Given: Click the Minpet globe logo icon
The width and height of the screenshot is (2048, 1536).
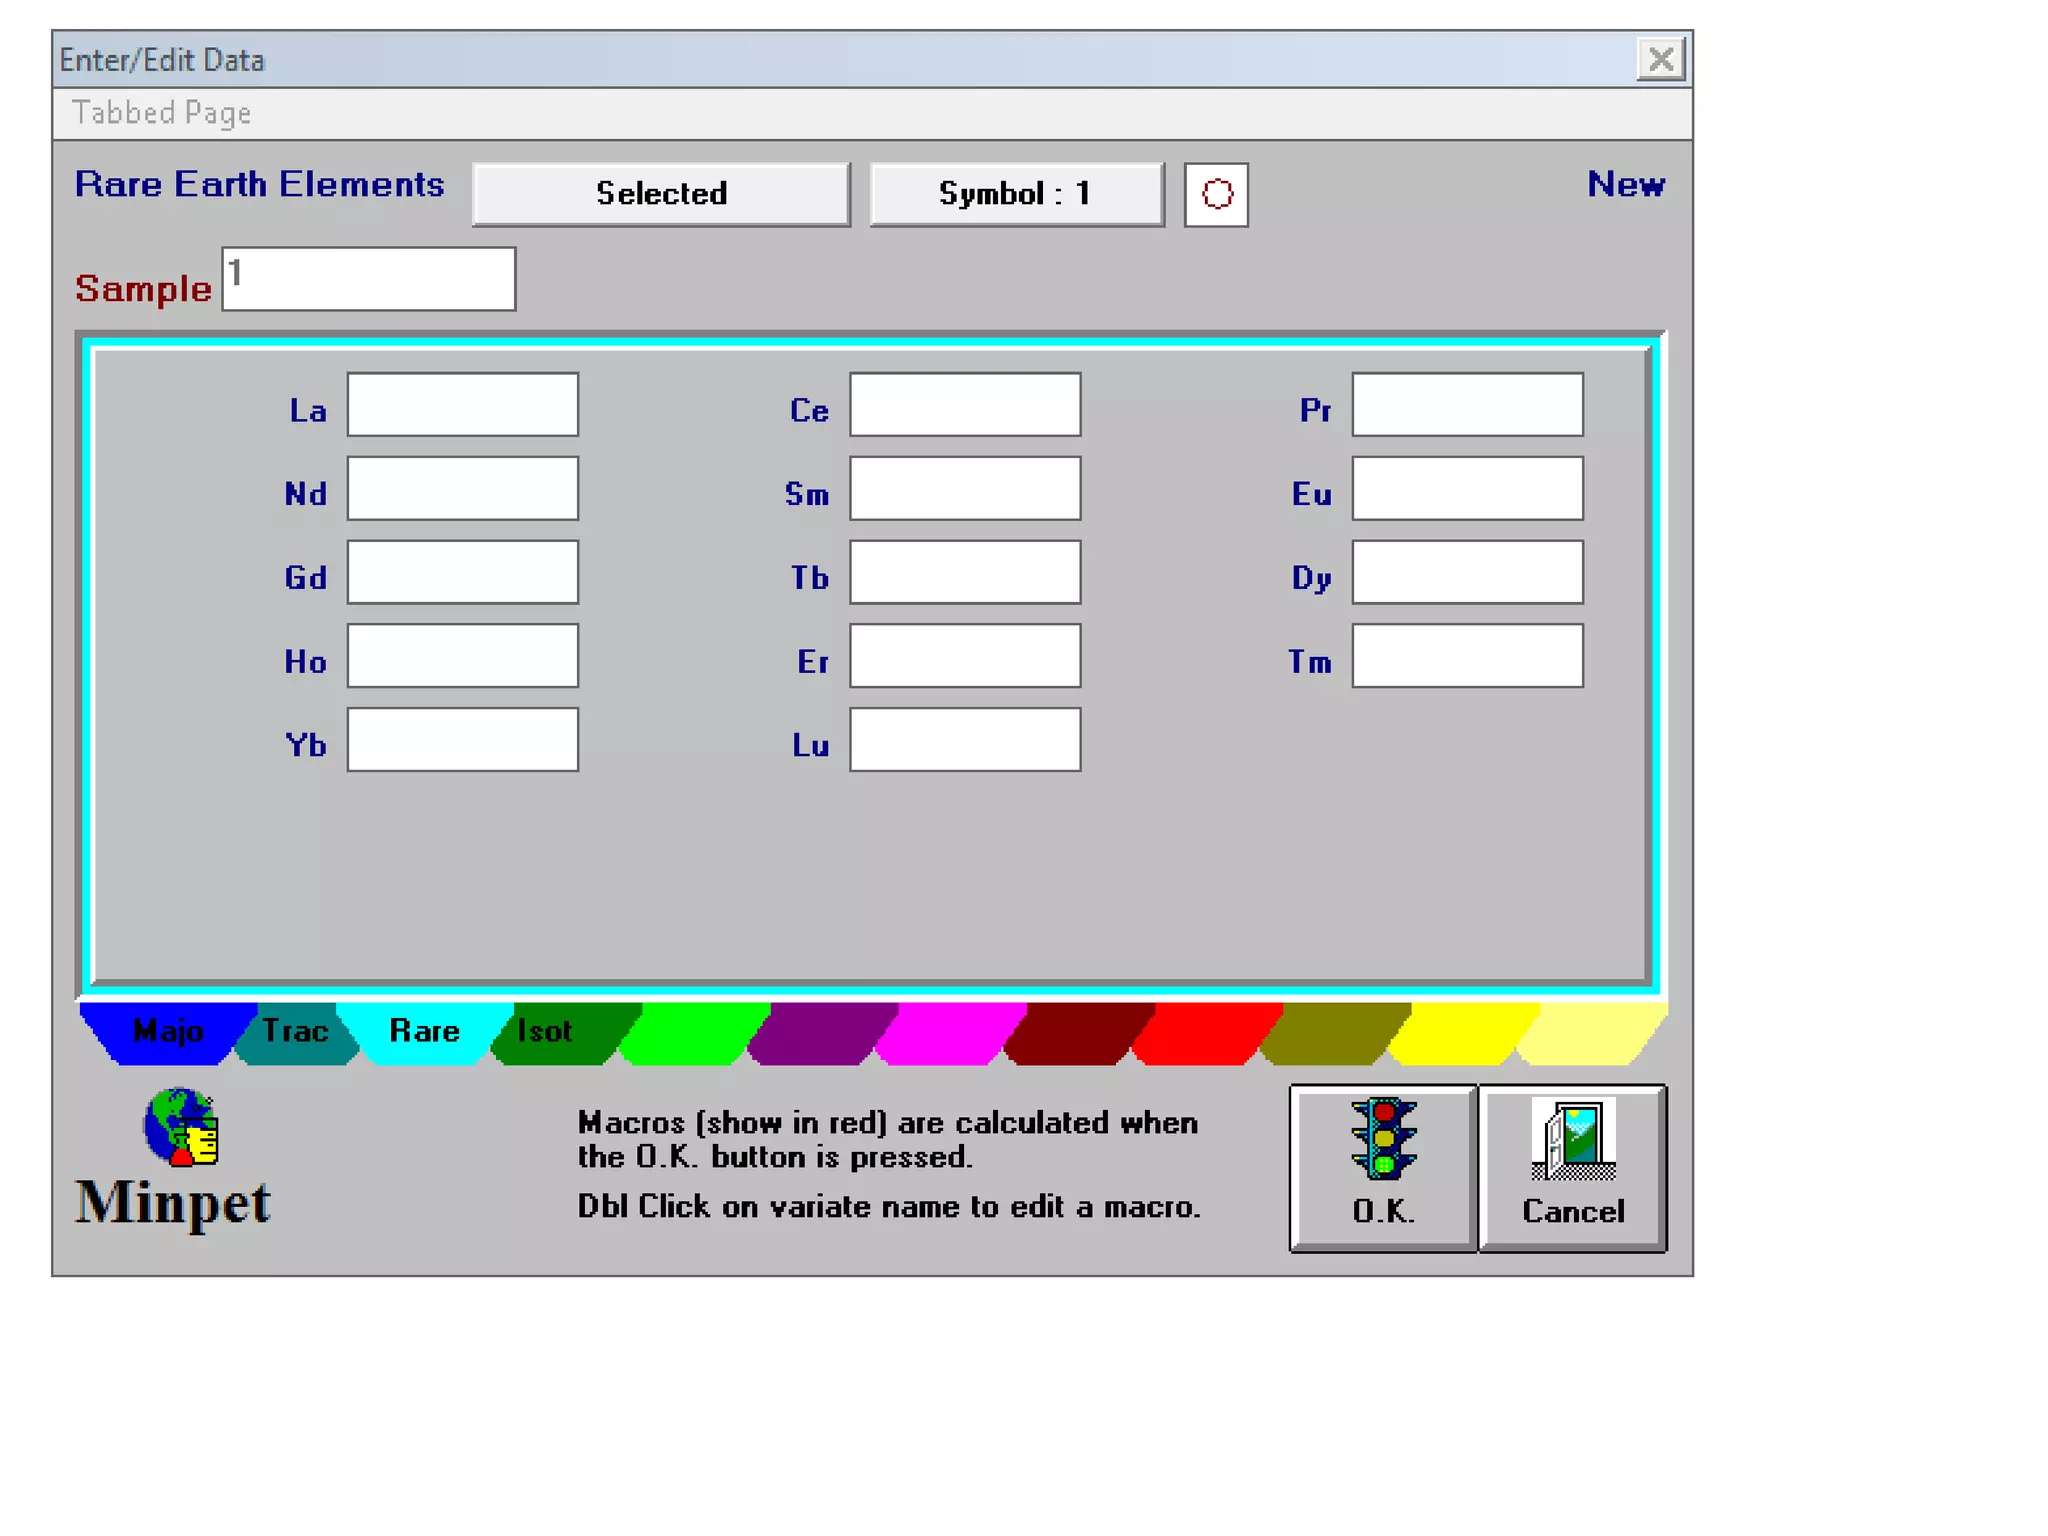Looking at the screenshot, I should click(x=181, y=1127).
